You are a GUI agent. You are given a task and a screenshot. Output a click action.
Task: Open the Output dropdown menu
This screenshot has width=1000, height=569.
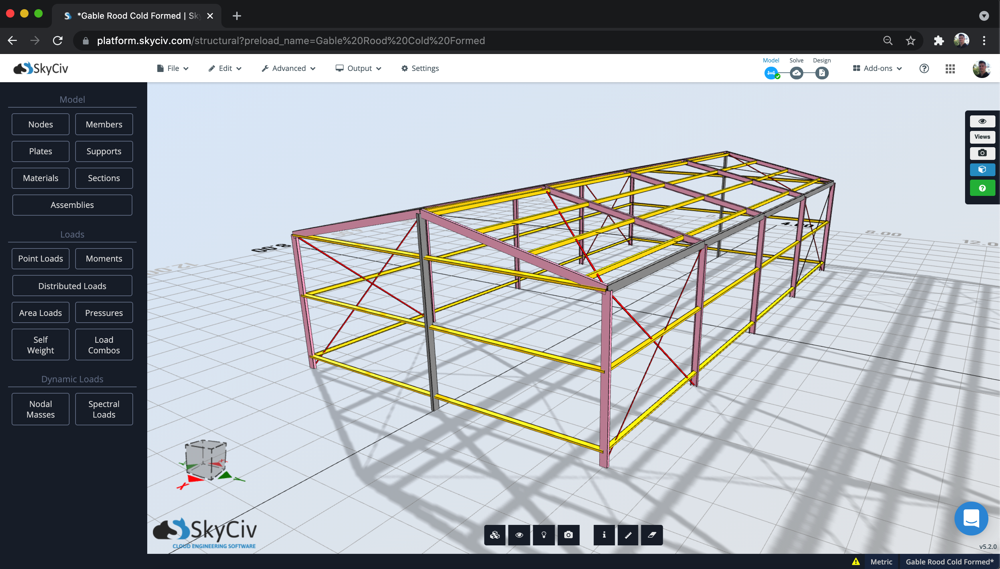click(358, 68)
